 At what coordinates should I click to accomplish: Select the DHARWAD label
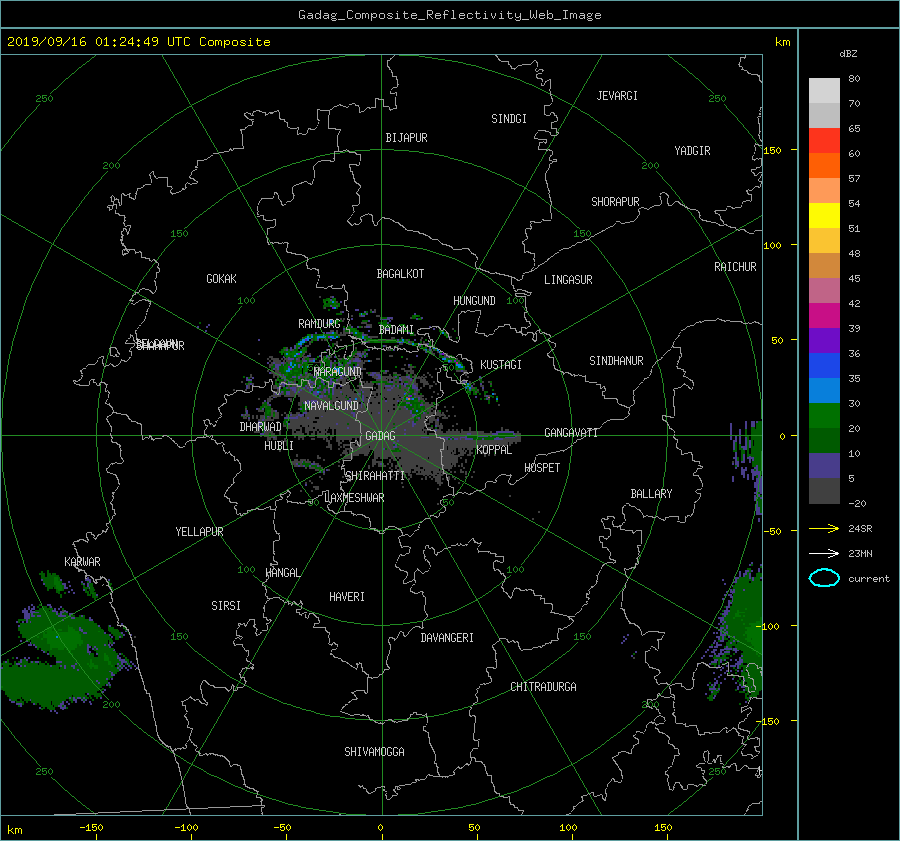click(260, 427)
